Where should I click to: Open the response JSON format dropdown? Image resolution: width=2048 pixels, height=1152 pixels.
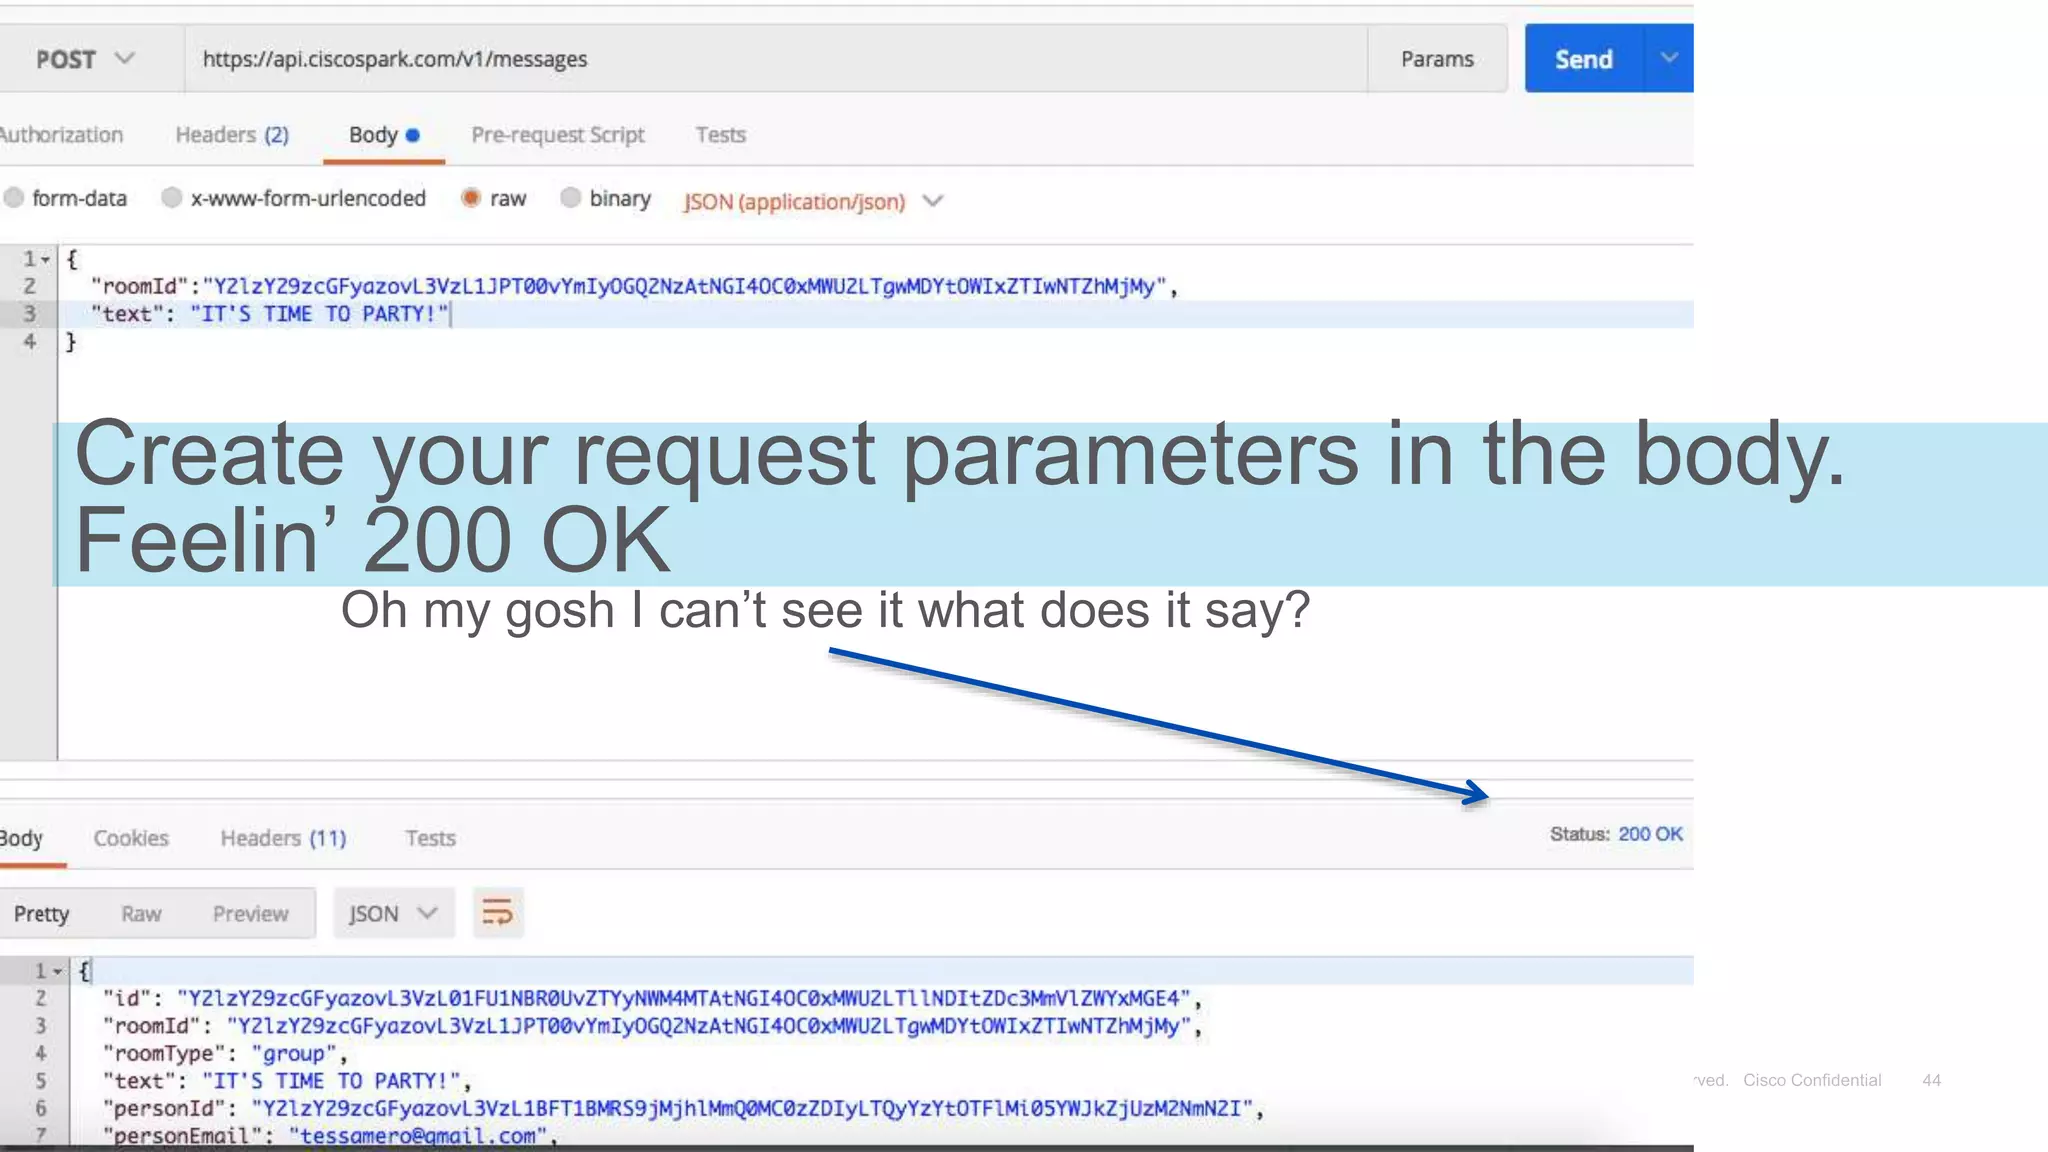[x=393, y=913]
